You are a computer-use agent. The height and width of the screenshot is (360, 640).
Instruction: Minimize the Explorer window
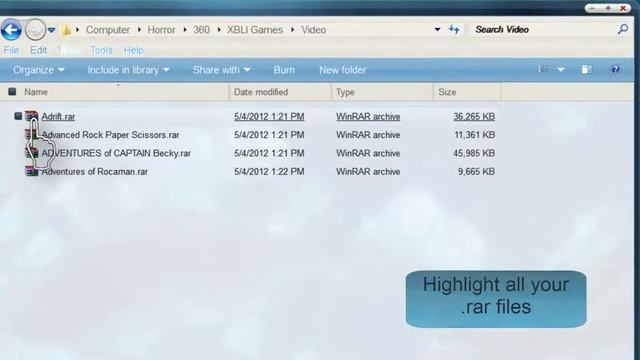(592, 8)
